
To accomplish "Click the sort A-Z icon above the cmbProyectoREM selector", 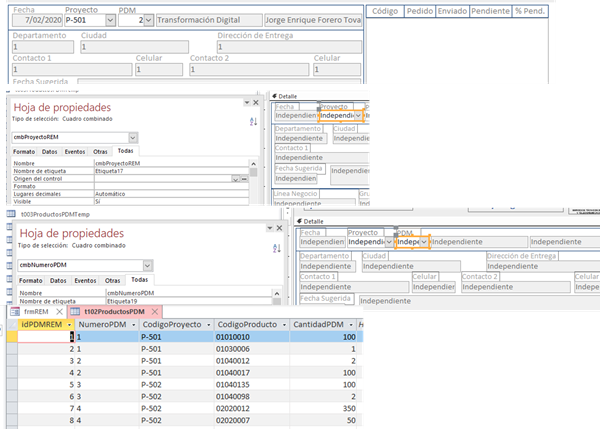I will coord(252,121).
